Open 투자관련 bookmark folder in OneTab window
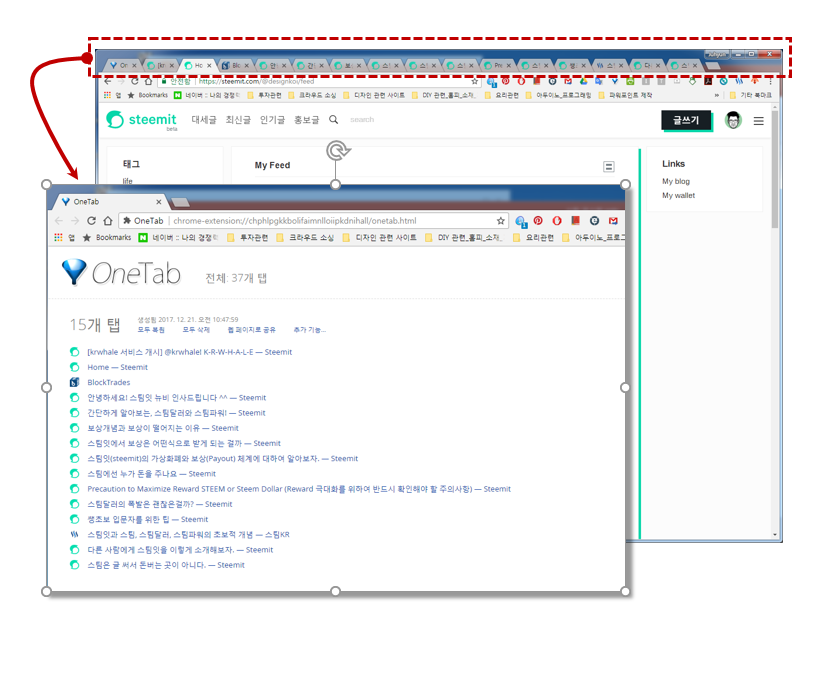This screenshot has height=690, width=824. [247, 238]
